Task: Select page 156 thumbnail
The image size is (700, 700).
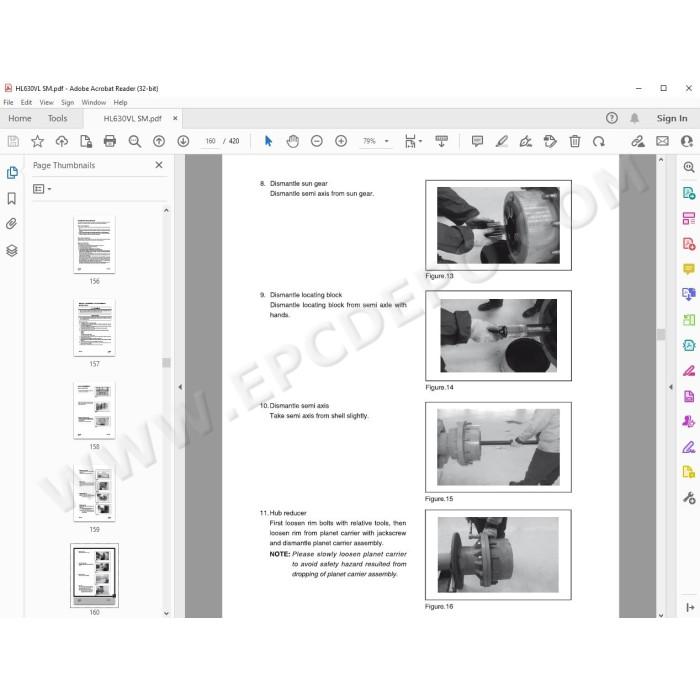Action: tap(94, 245)
